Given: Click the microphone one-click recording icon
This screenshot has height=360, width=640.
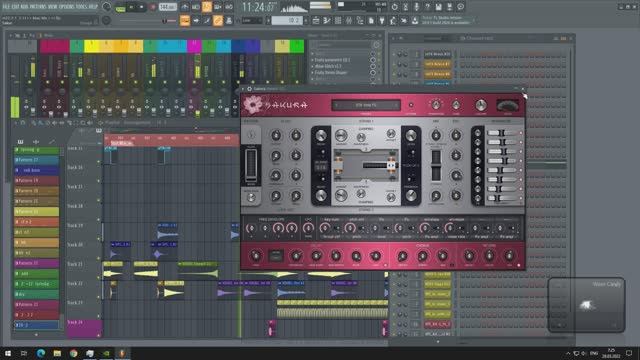Looking at the screenshot, I should coord(416,7).
